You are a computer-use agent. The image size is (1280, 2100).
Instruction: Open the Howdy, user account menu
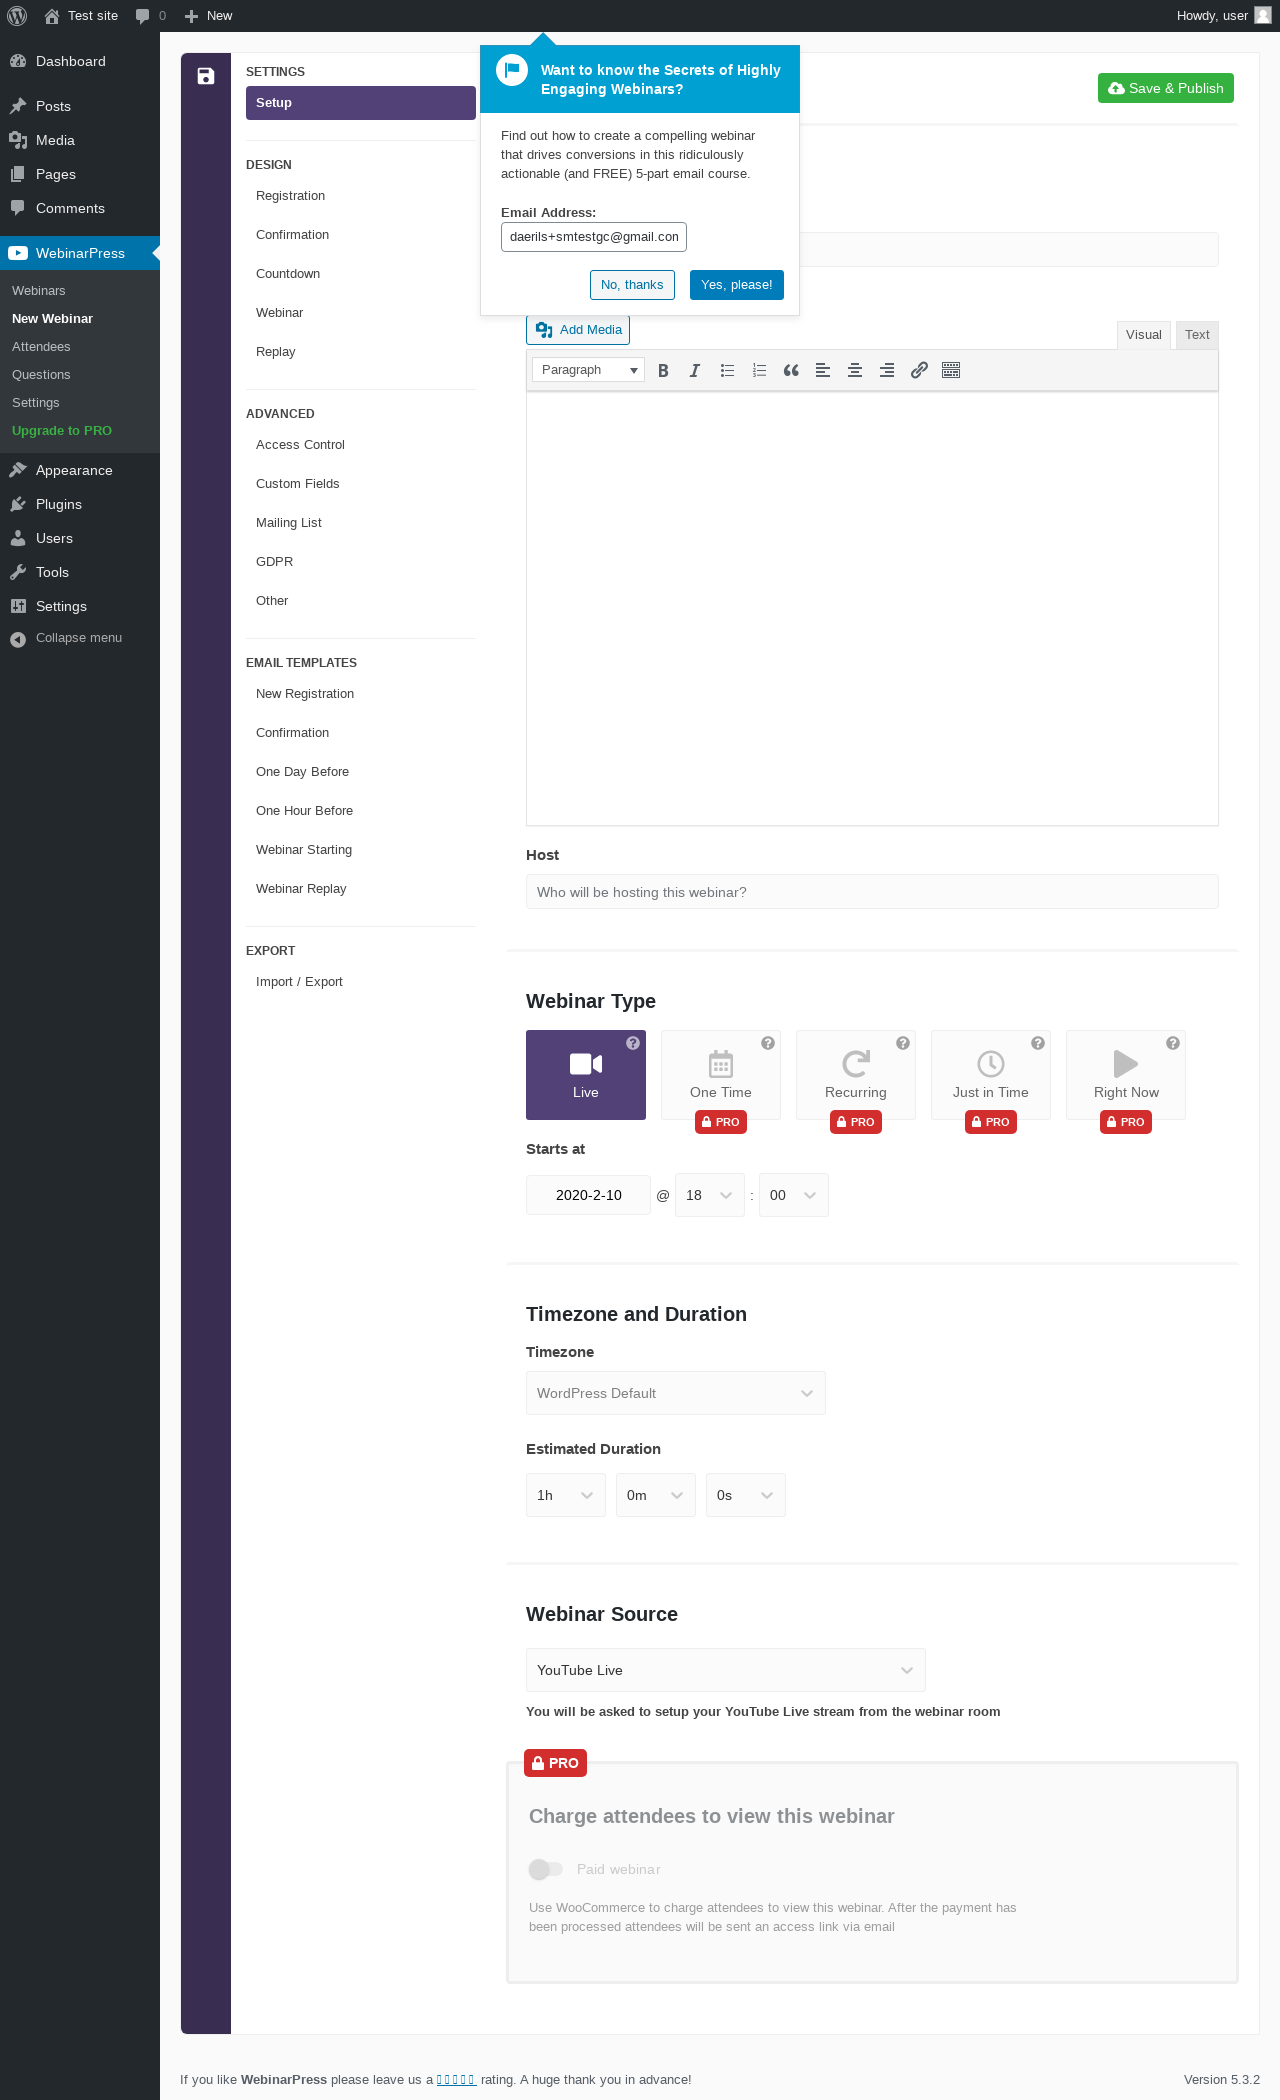coord(1223,16)
